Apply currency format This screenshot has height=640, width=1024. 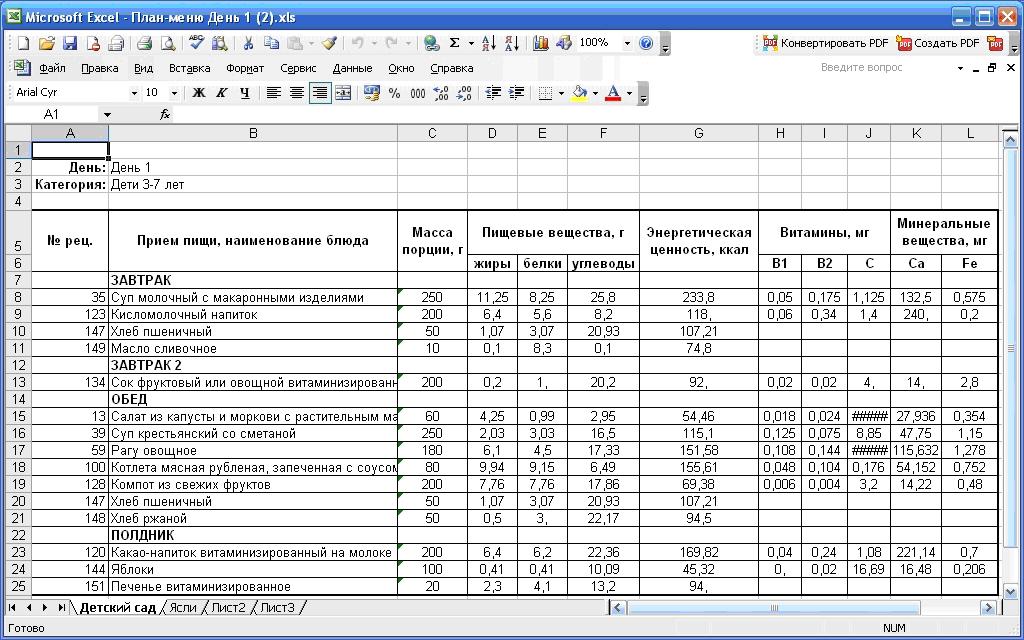372,93
